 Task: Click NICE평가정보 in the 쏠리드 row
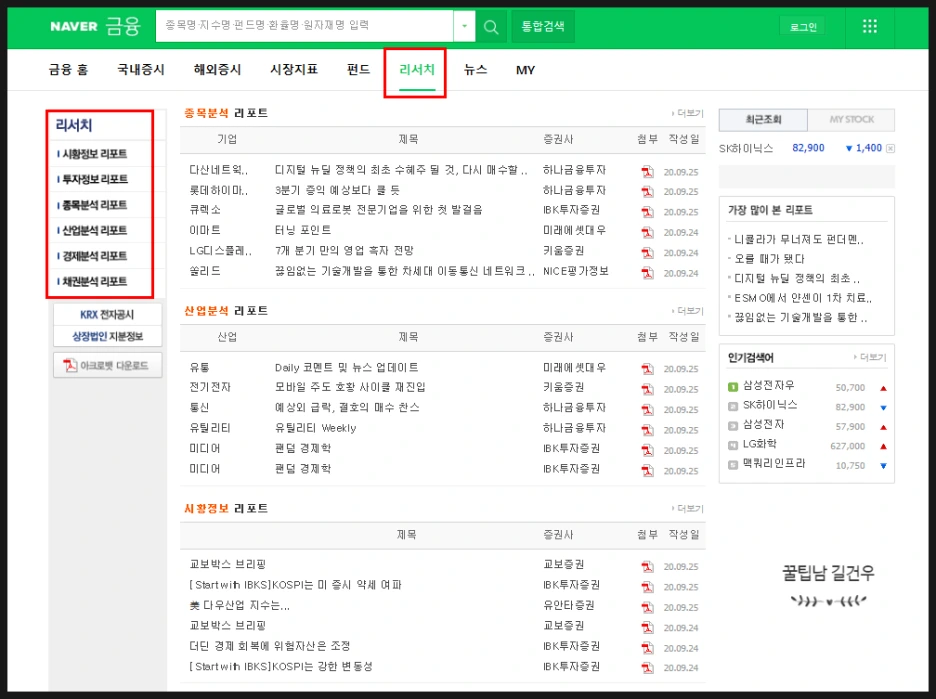(575, 271)
